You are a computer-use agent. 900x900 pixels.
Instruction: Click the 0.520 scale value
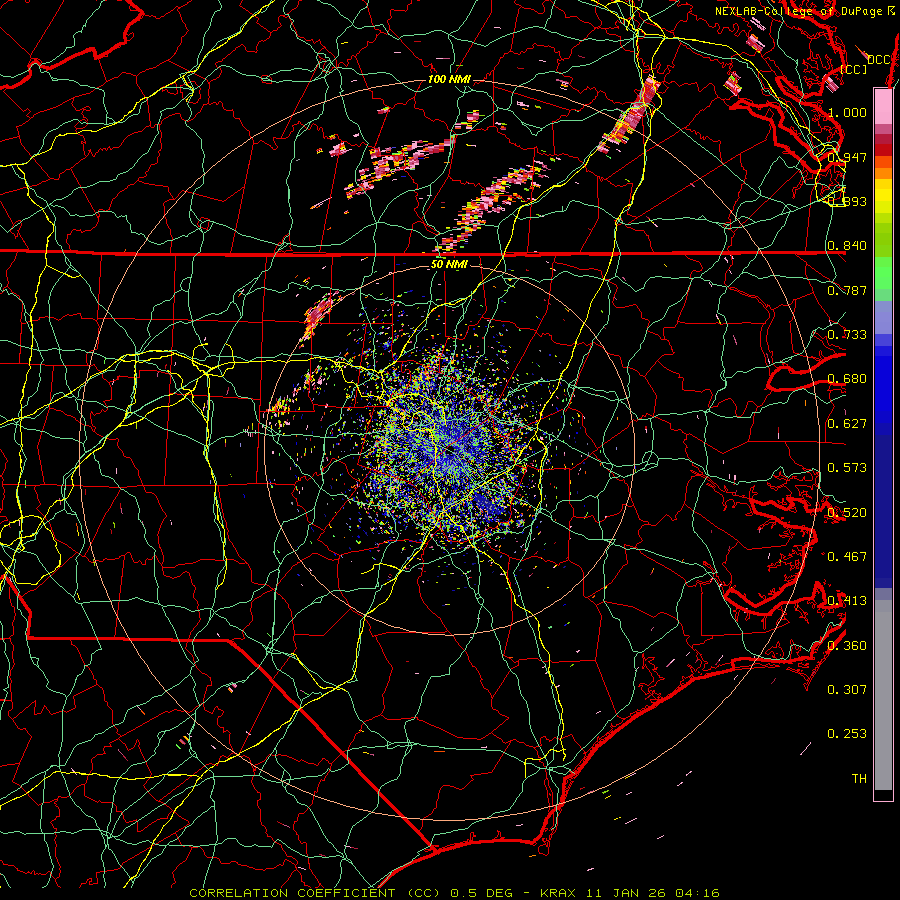(x=847, y=513)
